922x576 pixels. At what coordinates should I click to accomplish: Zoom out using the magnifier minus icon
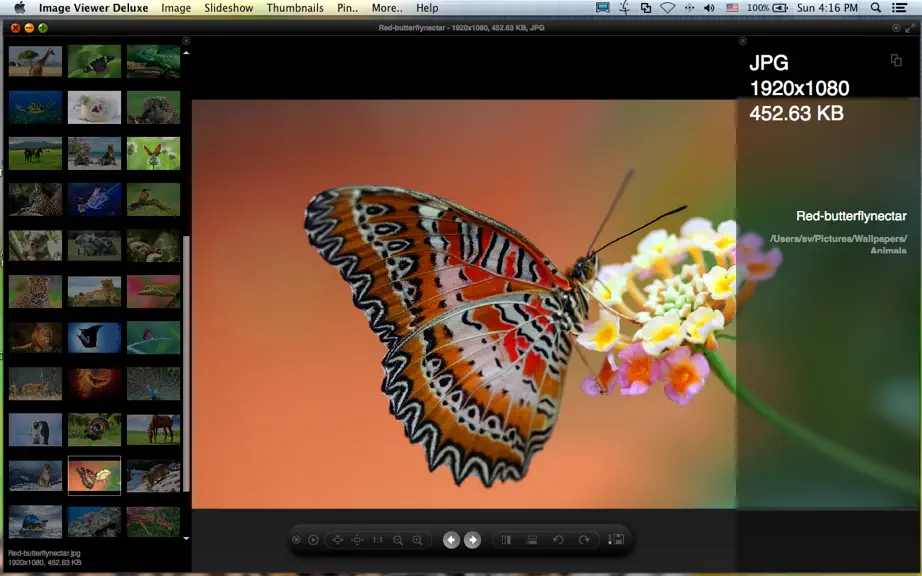398,540
